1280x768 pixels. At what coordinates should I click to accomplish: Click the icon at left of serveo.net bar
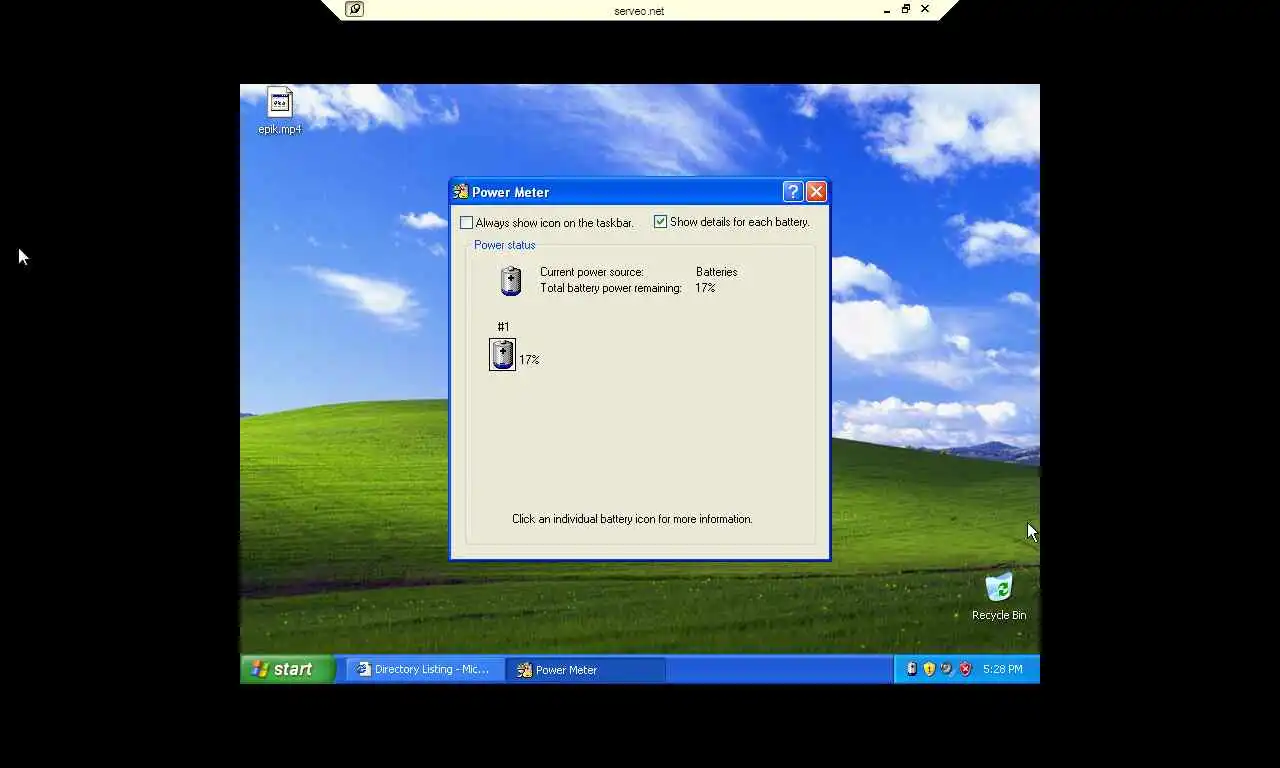pyautogui.click(x=354, y=9)
